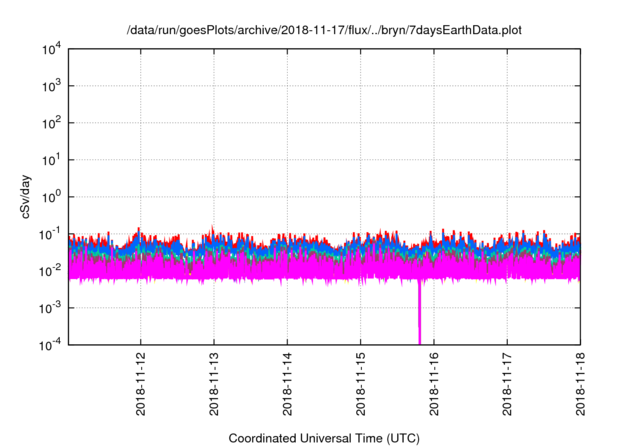Select the 2018-11-17 date tick label
Screen dimensions: 640x448
tap(507, 385)
